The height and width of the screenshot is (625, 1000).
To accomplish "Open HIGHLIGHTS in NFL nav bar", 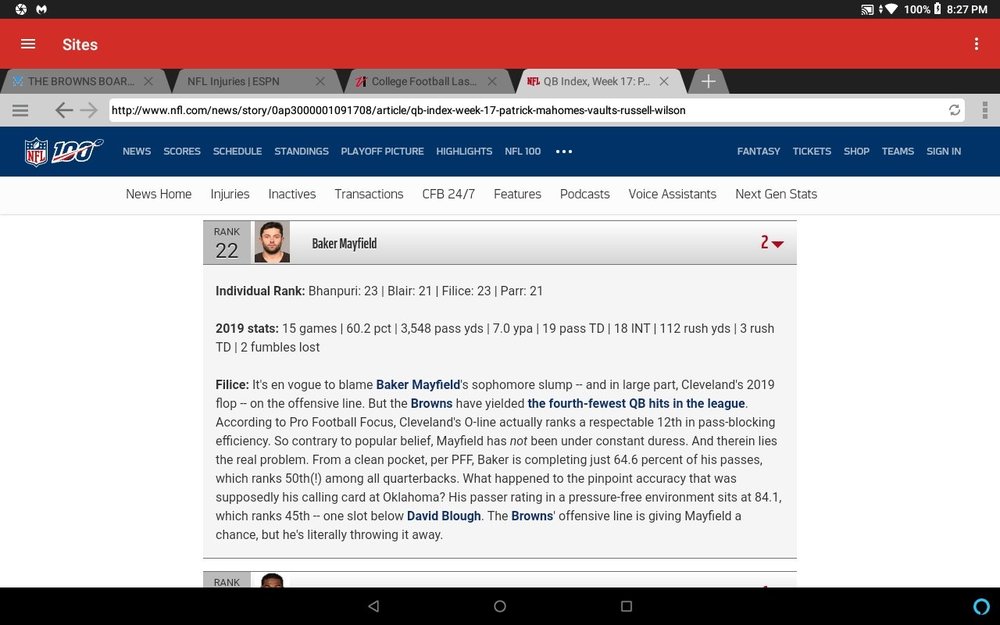I will coord(464,152).
